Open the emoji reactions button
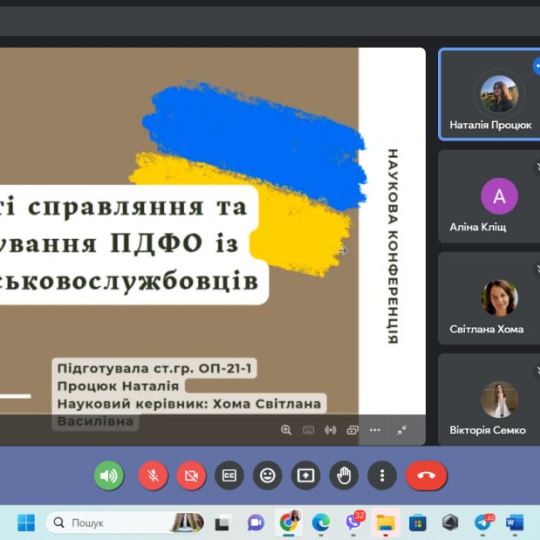This screenshot has height=540, width=540. click(x=268, y=476)
